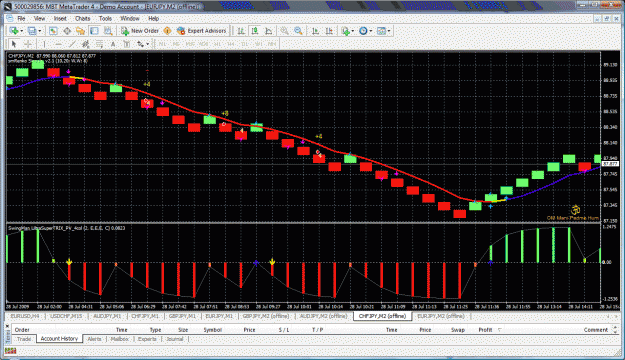The image size is (625, 360).
Task: Click the Periods clock icon
Action: pos(363,31)
